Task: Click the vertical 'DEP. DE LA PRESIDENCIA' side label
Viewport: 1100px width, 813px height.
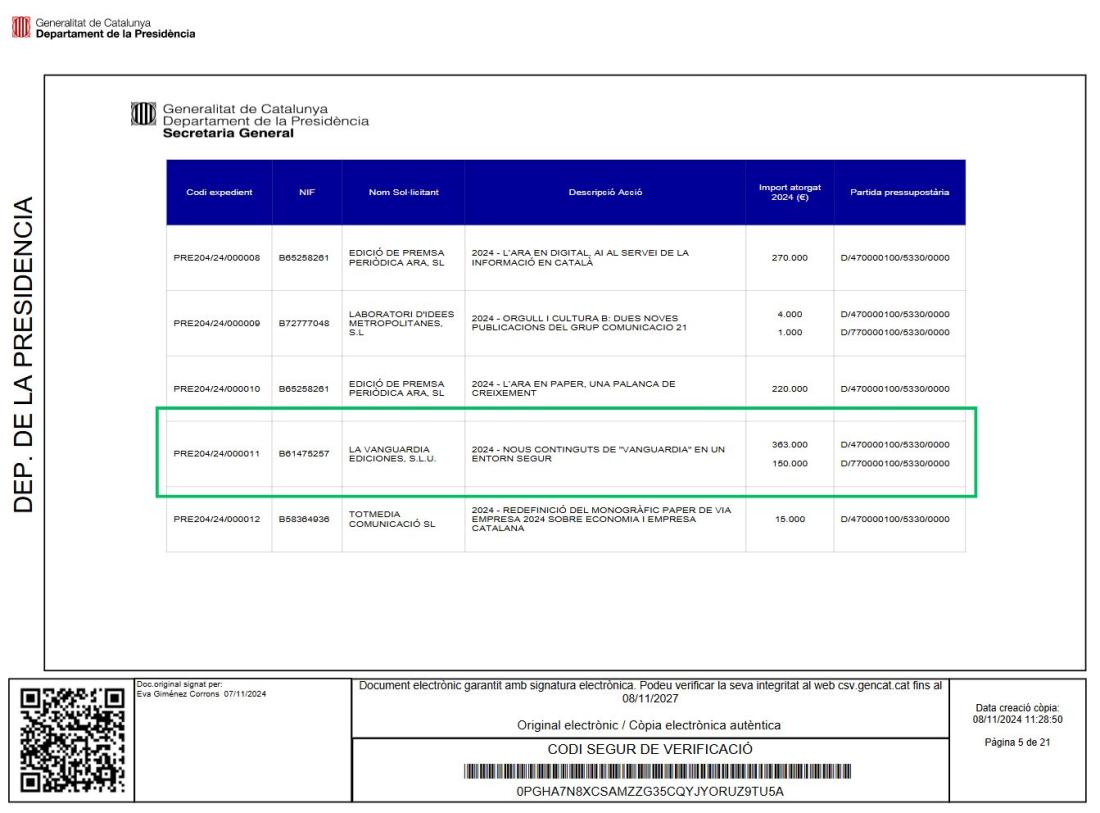Action: (23, 354)
